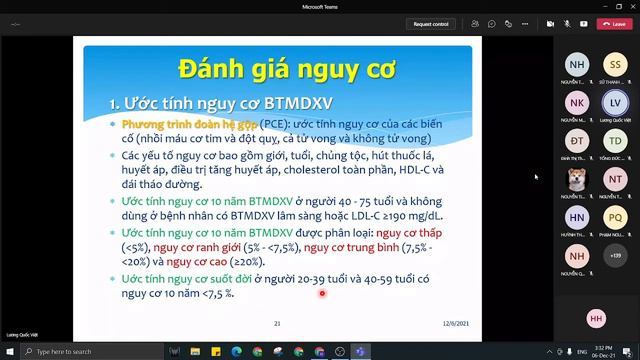
Task: Show participants panel icon
Action: click(475, 24)
